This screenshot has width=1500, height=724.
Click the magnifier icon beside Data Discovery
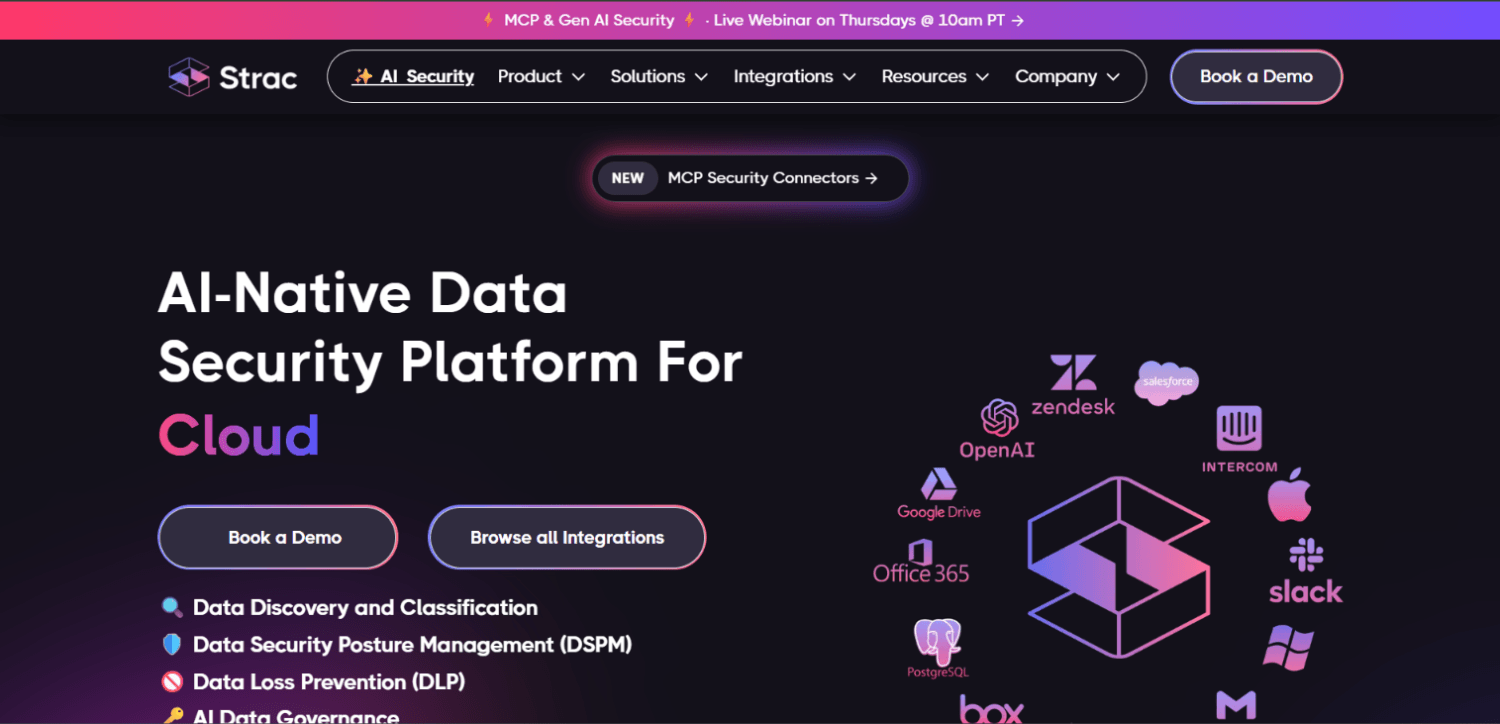coord(172,607)
